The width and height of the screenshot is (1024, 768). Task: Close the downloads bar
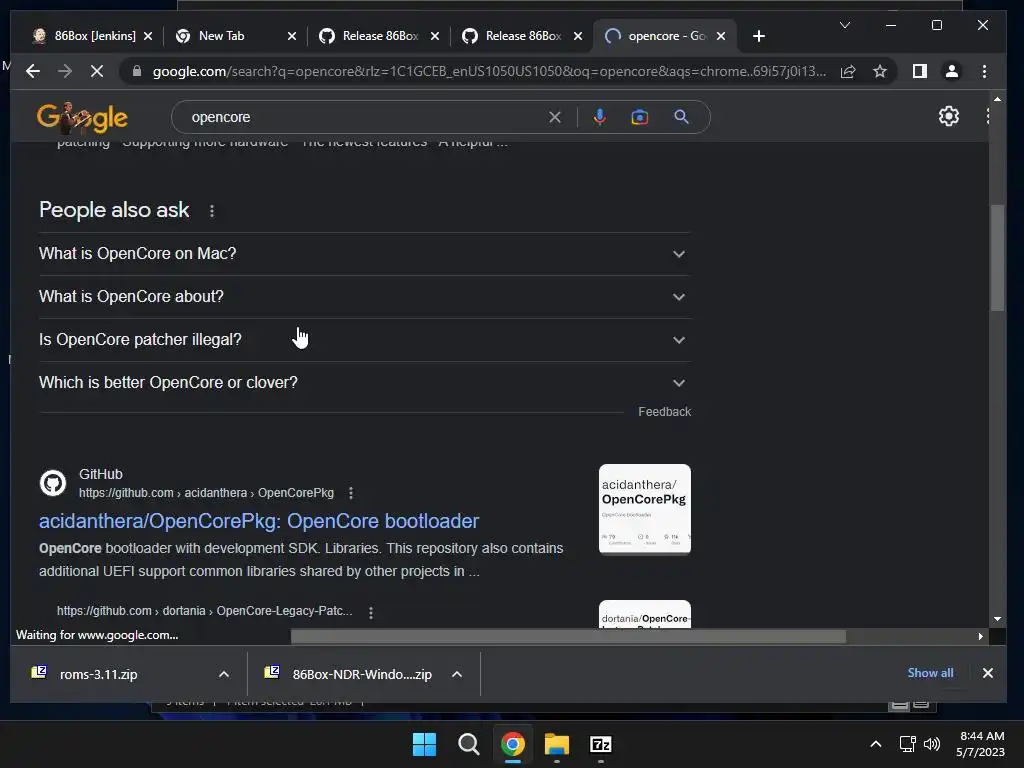pos(987,673)
